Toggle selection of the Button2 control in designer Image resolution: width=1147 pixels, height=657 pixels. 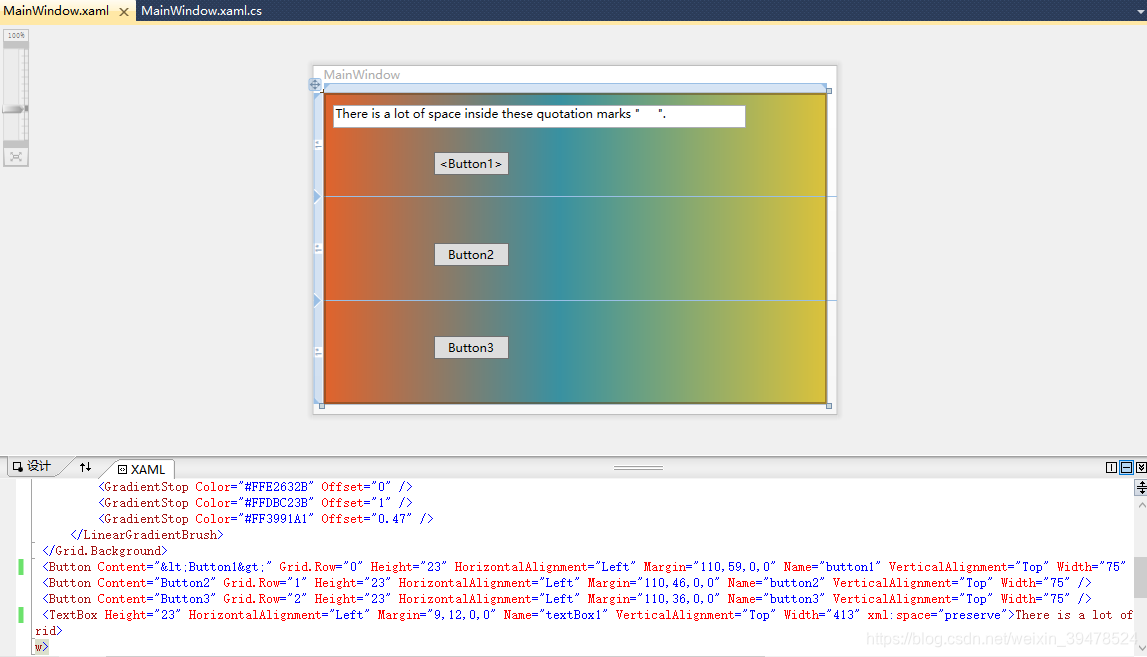click(471, 254)
